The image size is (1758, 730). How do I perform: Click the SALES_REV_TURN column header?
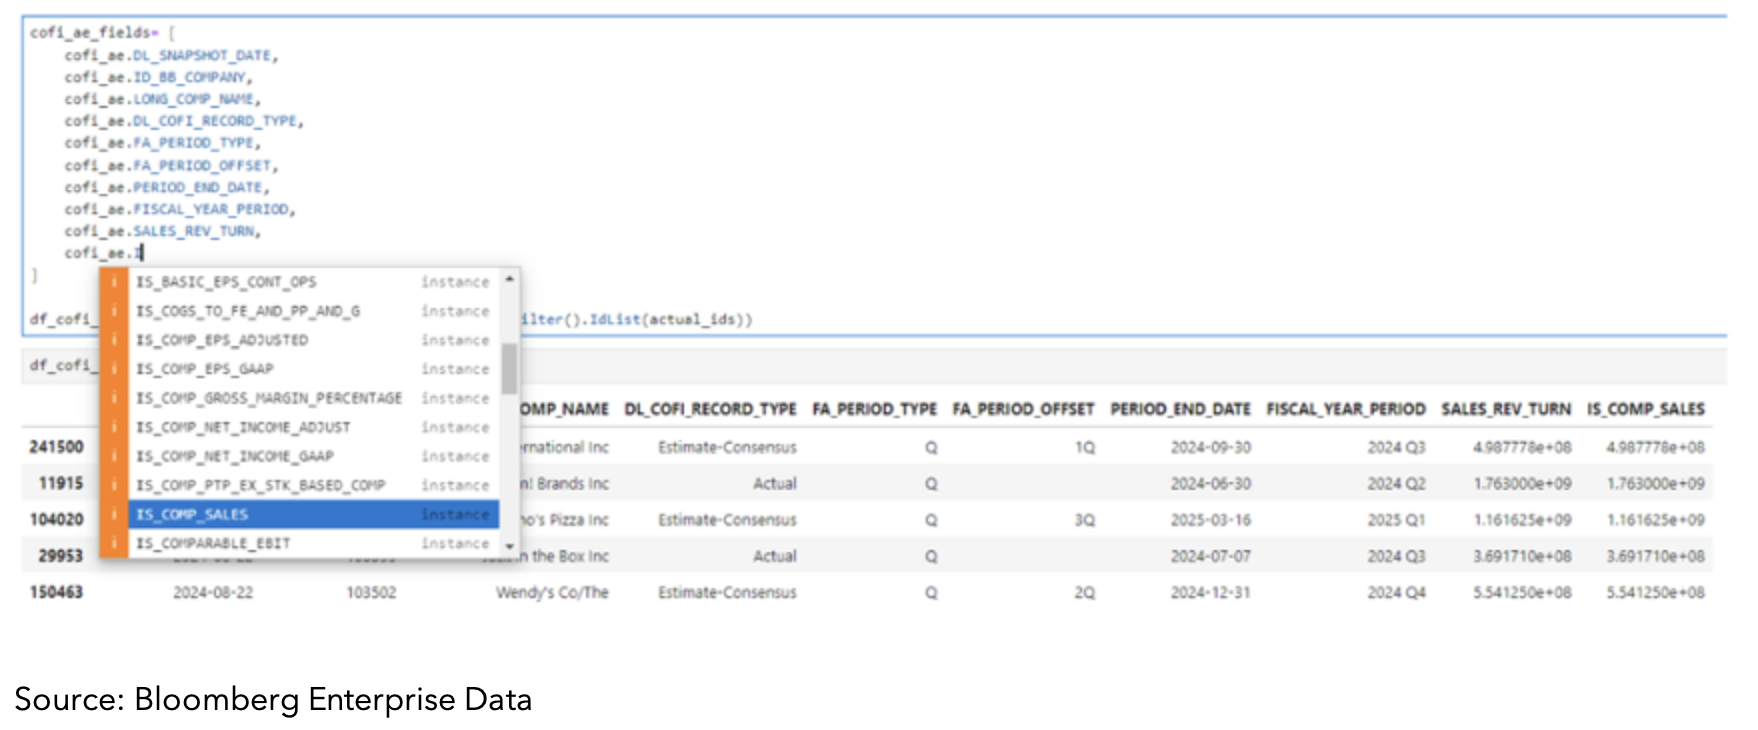click(1505, 409)
